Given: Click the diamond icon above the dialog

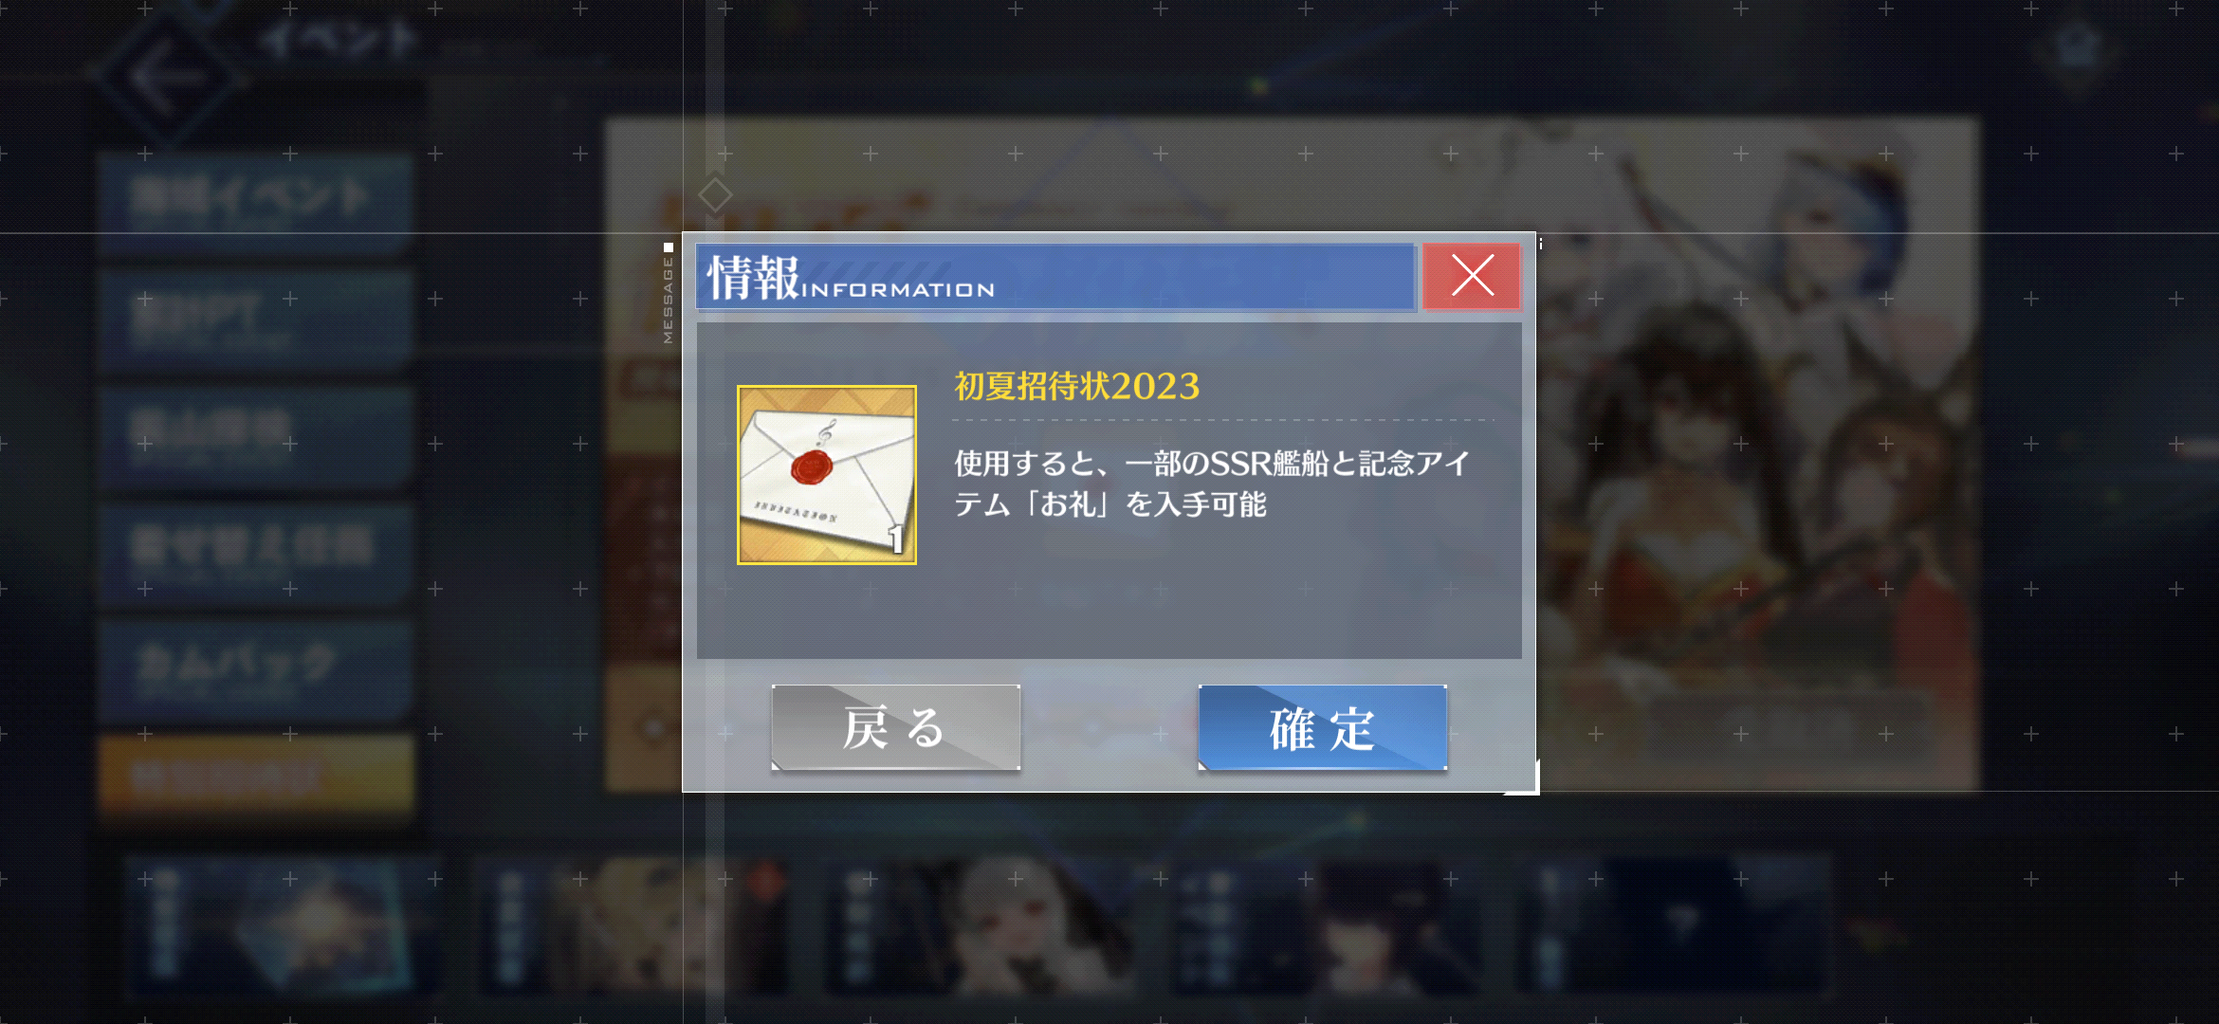Looking at the screenshot, I should pos(714,195).
